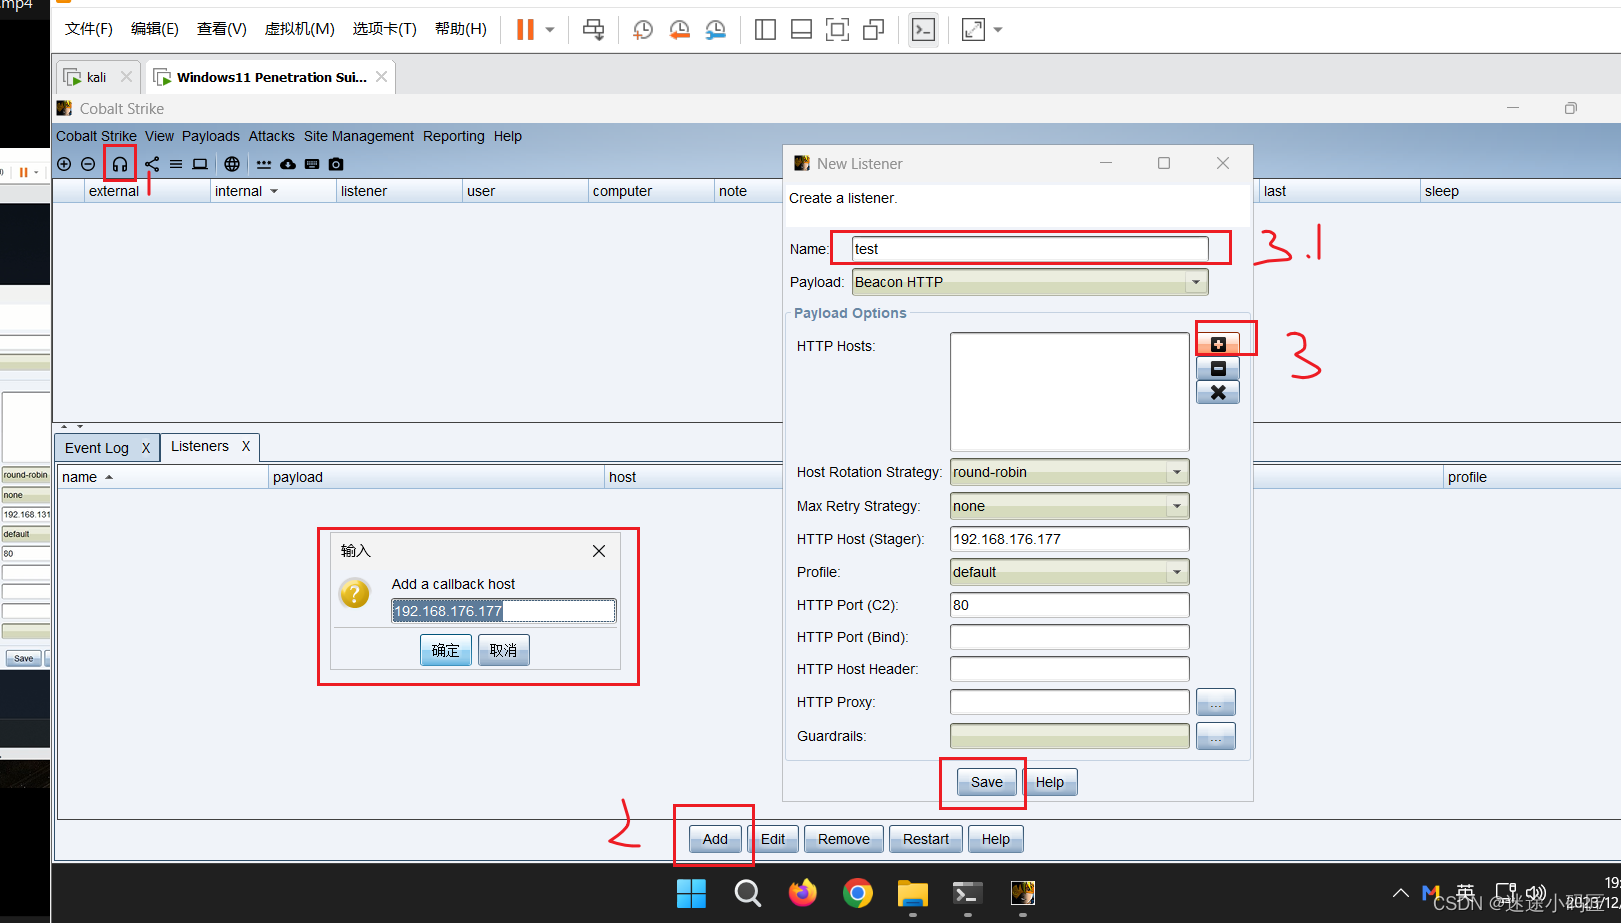Screen dimensions: 1621x923
Task: Launch Firefox from the taskbar
Action: (x=802, y=893)
